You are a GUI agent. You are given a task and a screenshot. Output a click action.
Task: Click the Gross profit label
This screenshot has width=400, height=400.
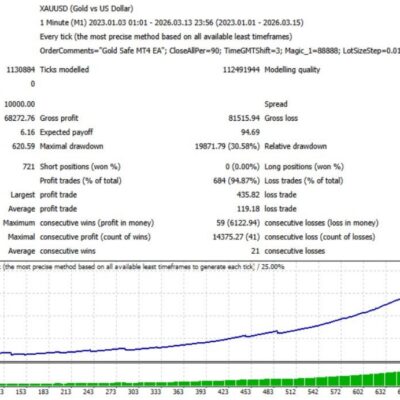point(59,118)
